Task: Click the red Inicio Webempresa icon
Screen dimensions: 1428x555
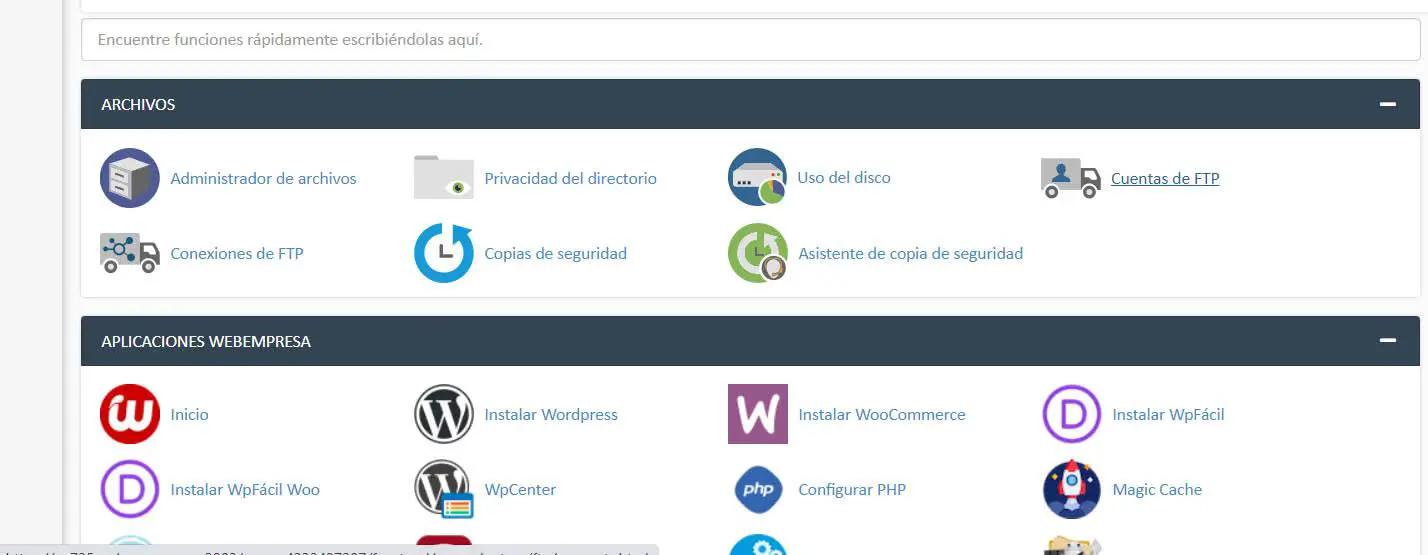Action: point(130,414)
